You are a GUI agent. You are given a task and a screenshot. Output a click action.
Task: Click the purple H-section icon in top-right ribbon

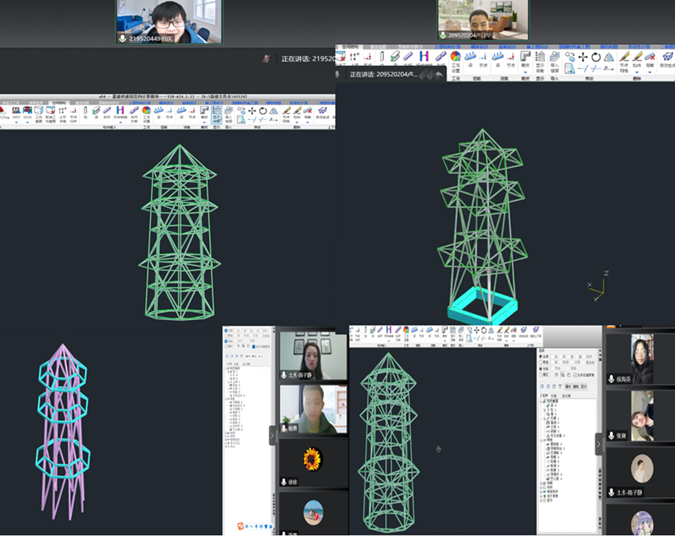(424, 57)
